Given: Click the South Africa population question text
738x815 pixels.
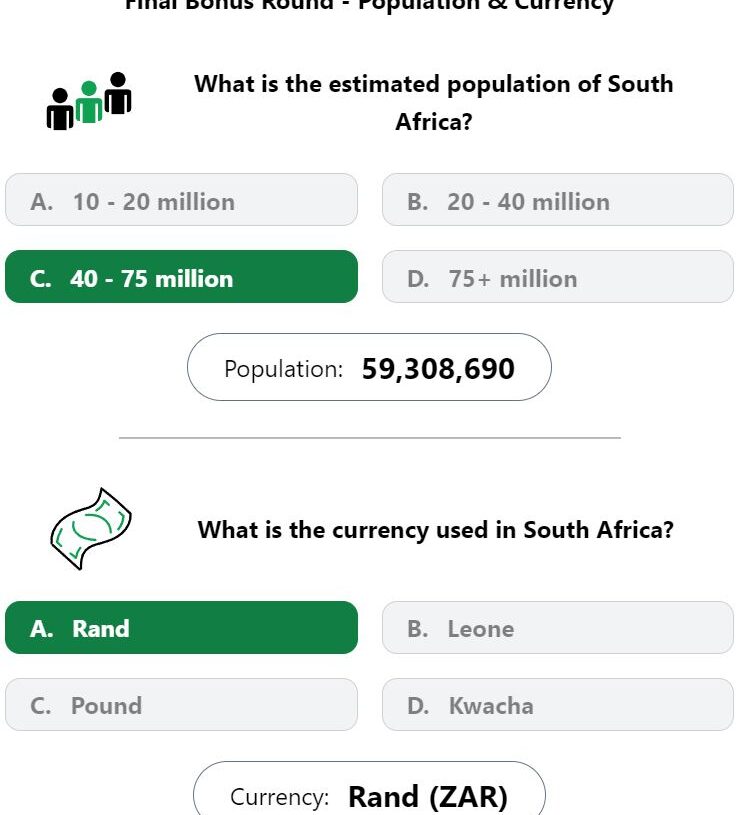Looking at the screenshot, I should [434, 102].
